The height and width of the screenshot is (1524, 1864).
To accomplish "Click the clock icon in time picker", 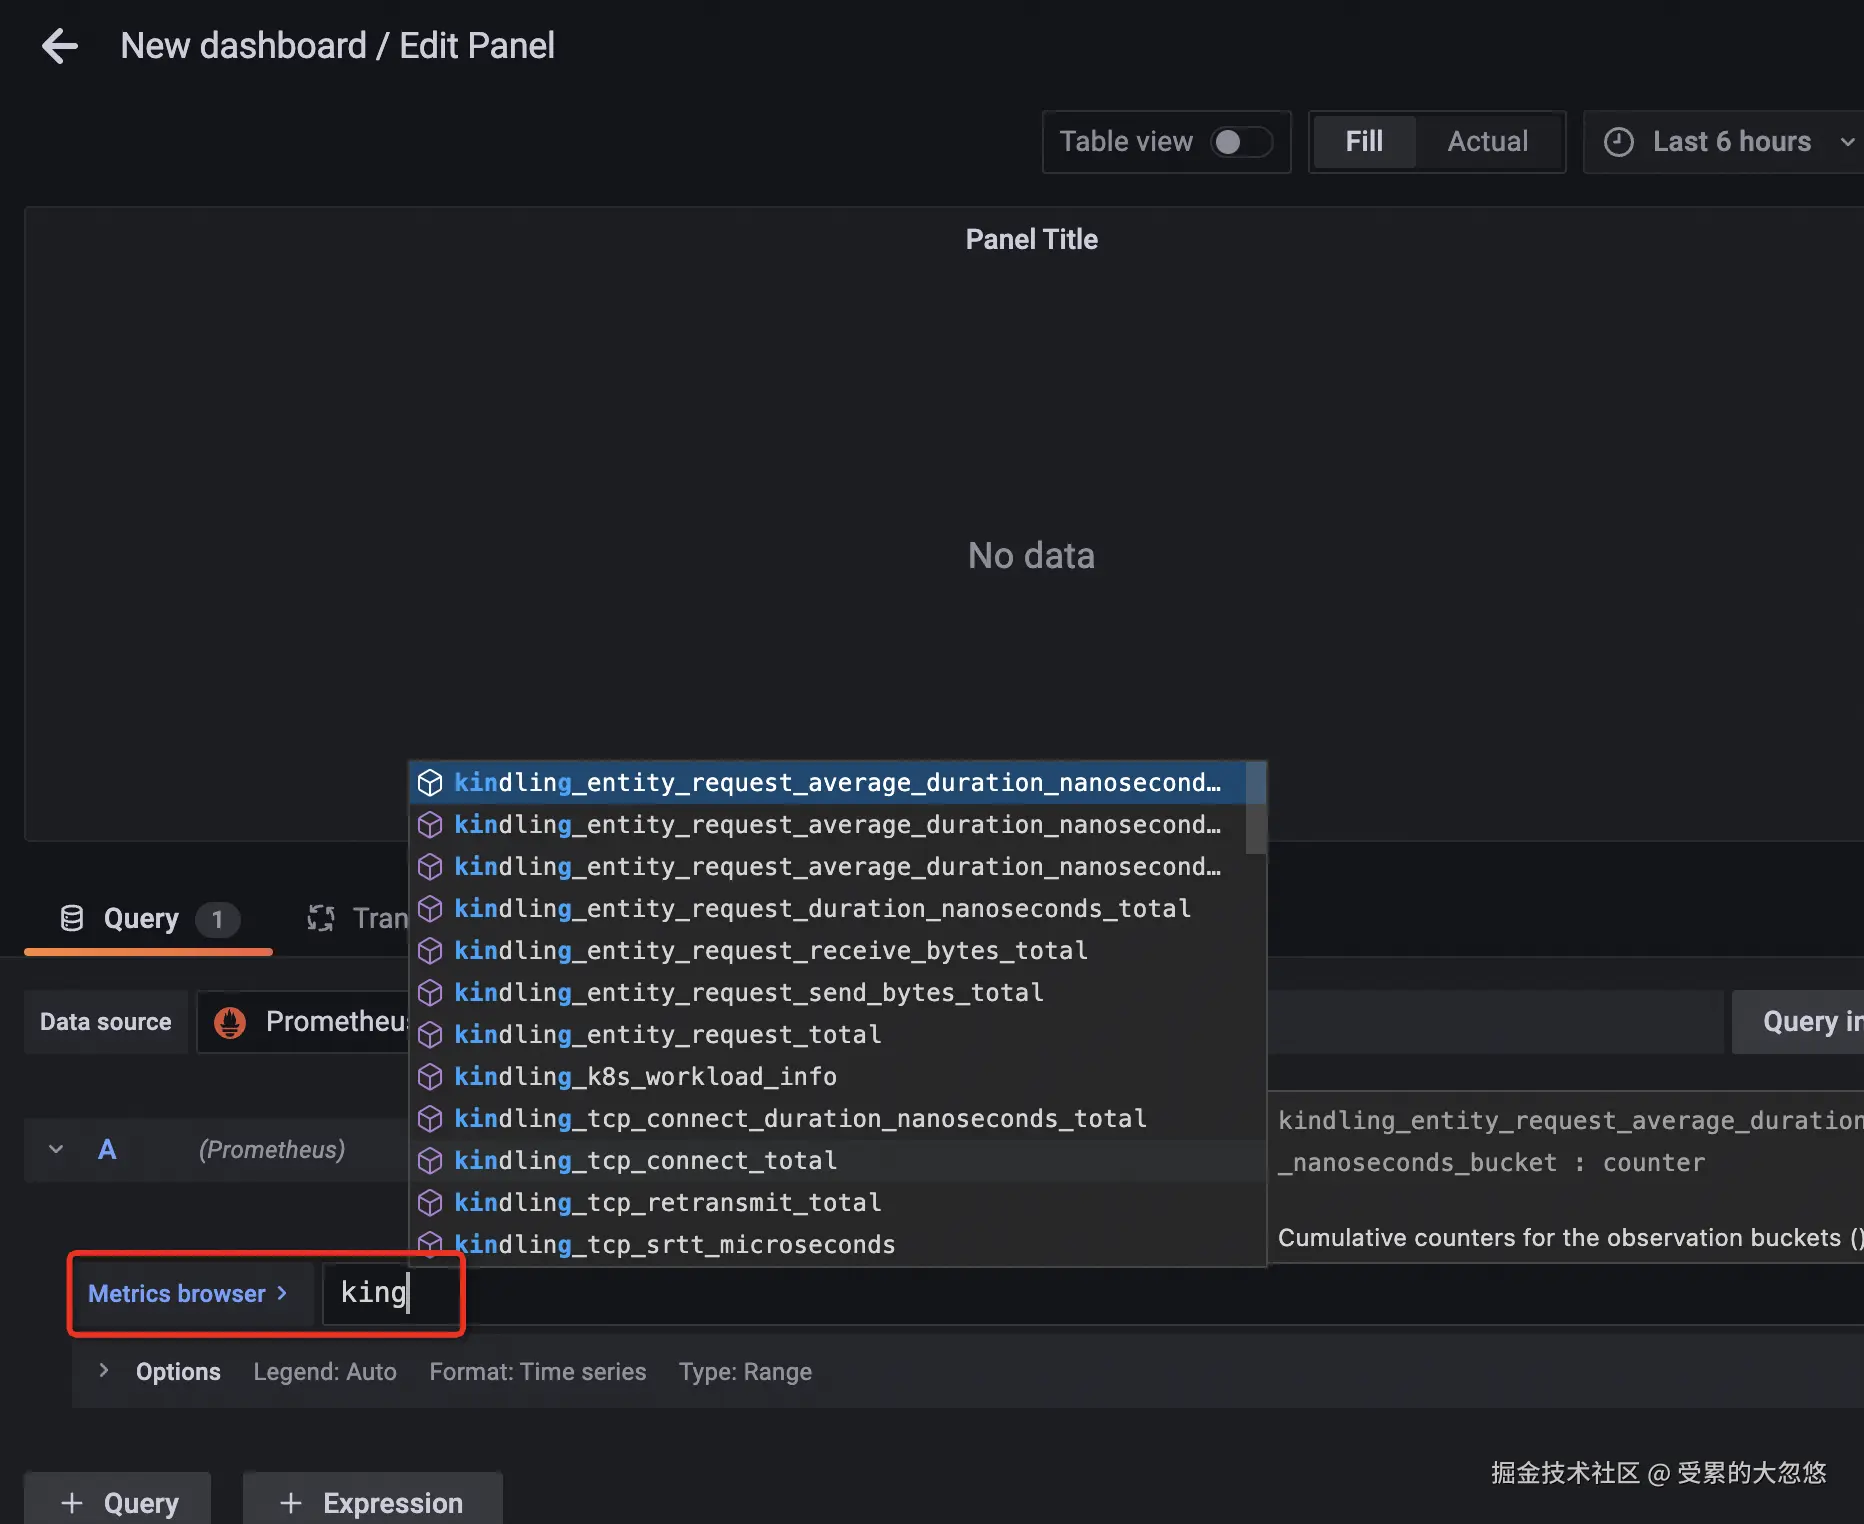I will pos(1618,142).
